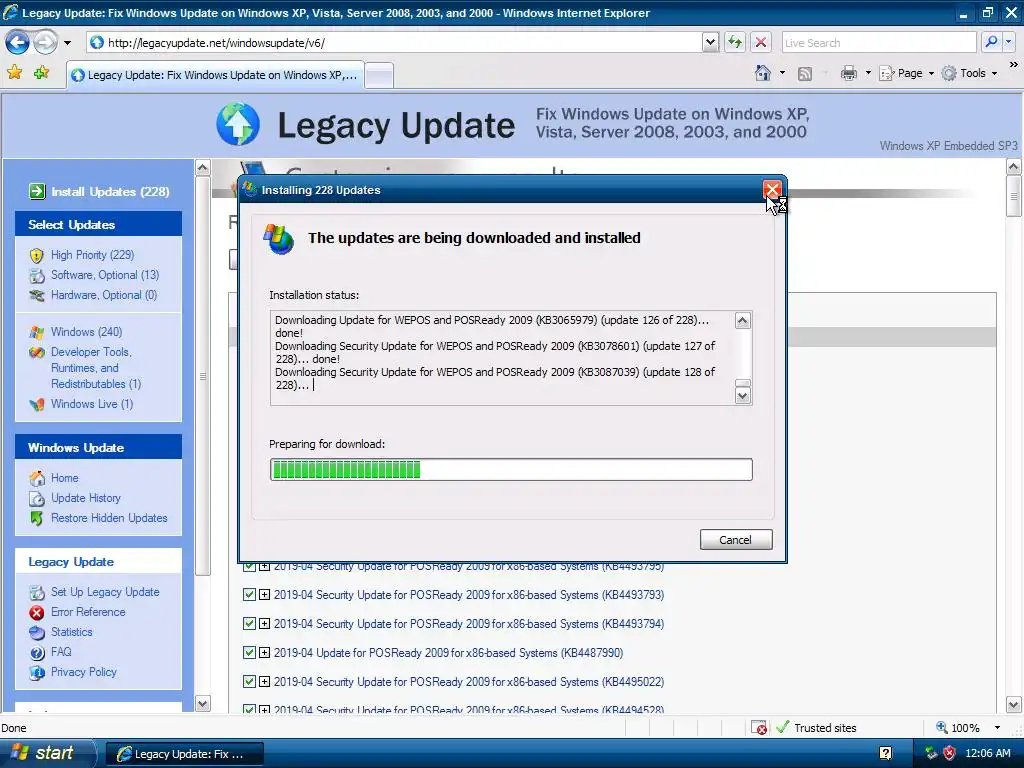The height and width of the screenshot is (768, 1024).
Task: Click the red Error Reference icon
Action: click(37, 612)
